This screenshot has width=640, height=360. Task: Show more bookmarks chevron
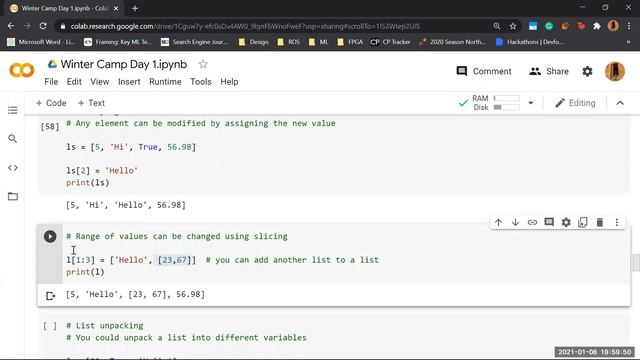(628, 42)
